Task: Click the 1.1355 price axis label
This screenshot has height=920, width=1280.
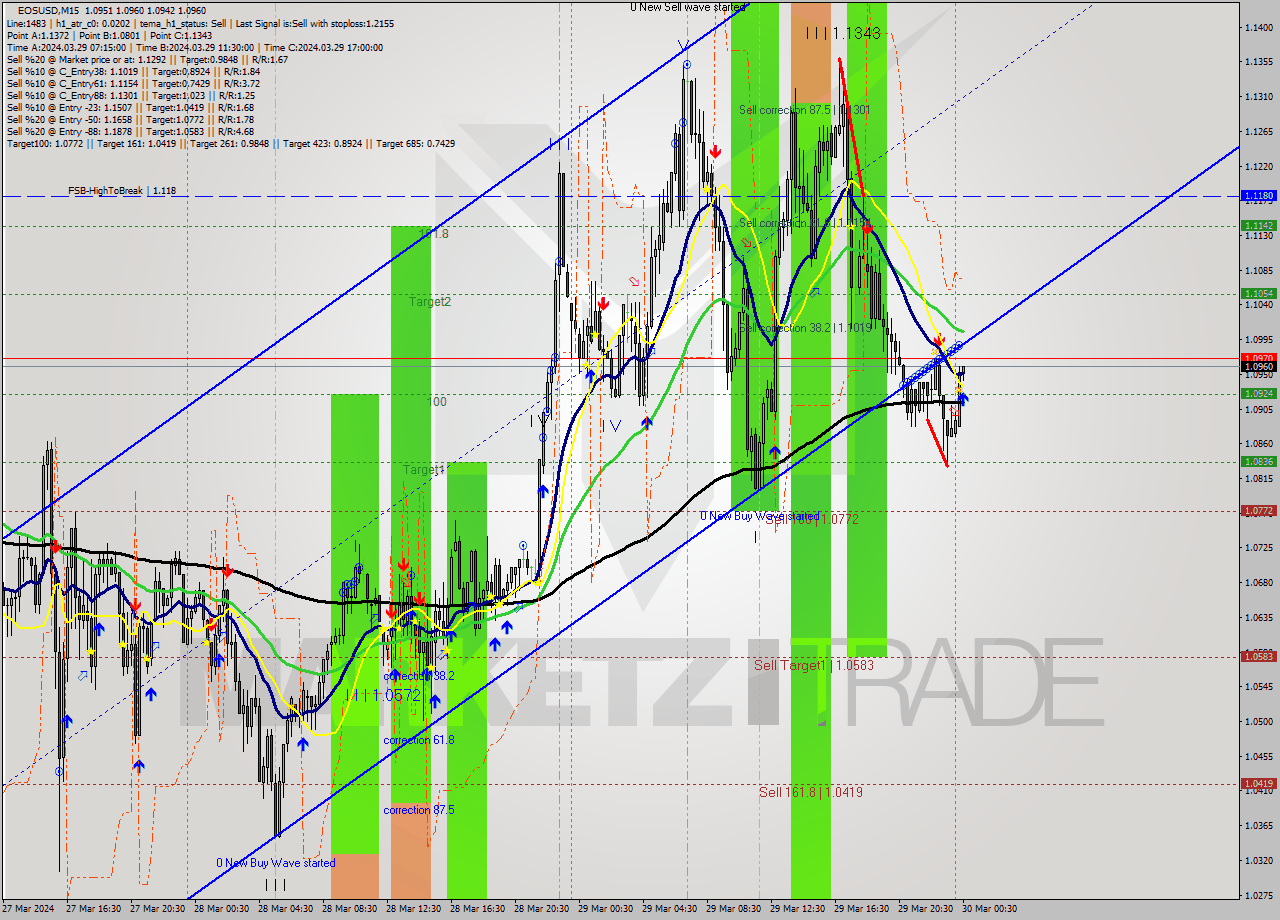Action: (1258, 62)
